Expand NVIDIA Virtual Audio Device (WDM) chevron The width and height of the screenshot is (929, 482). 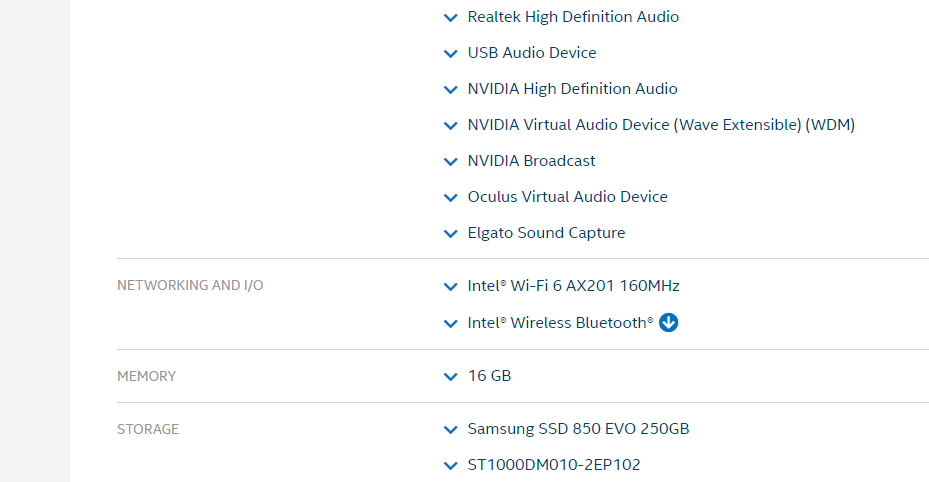(450, 126)
